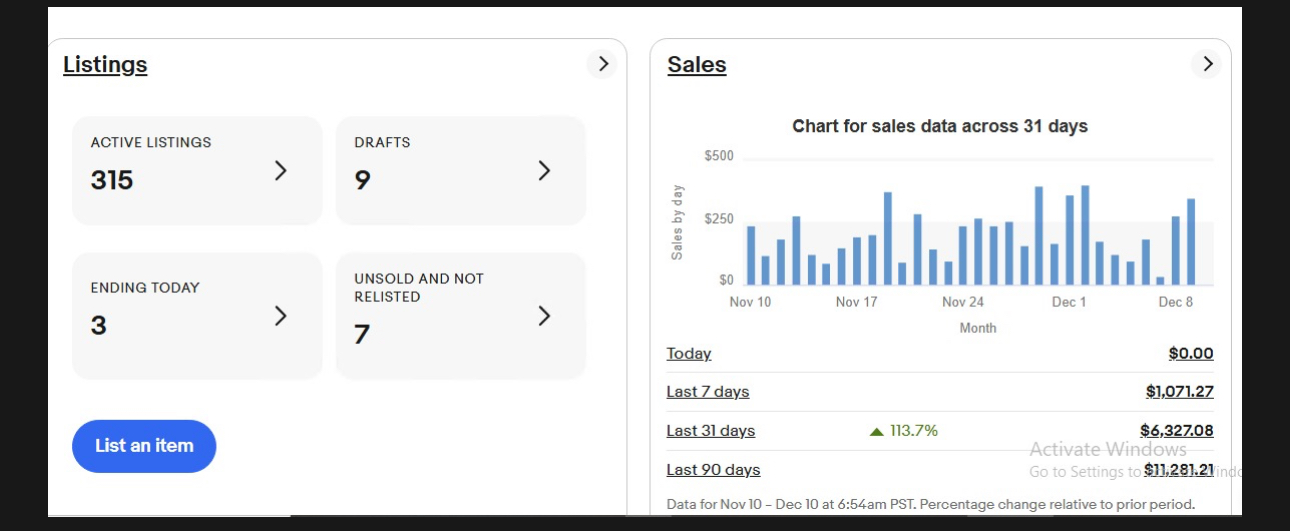Click the Active Listings count 315
This screenshot has height=531, width=1290.
pos(112,180)
